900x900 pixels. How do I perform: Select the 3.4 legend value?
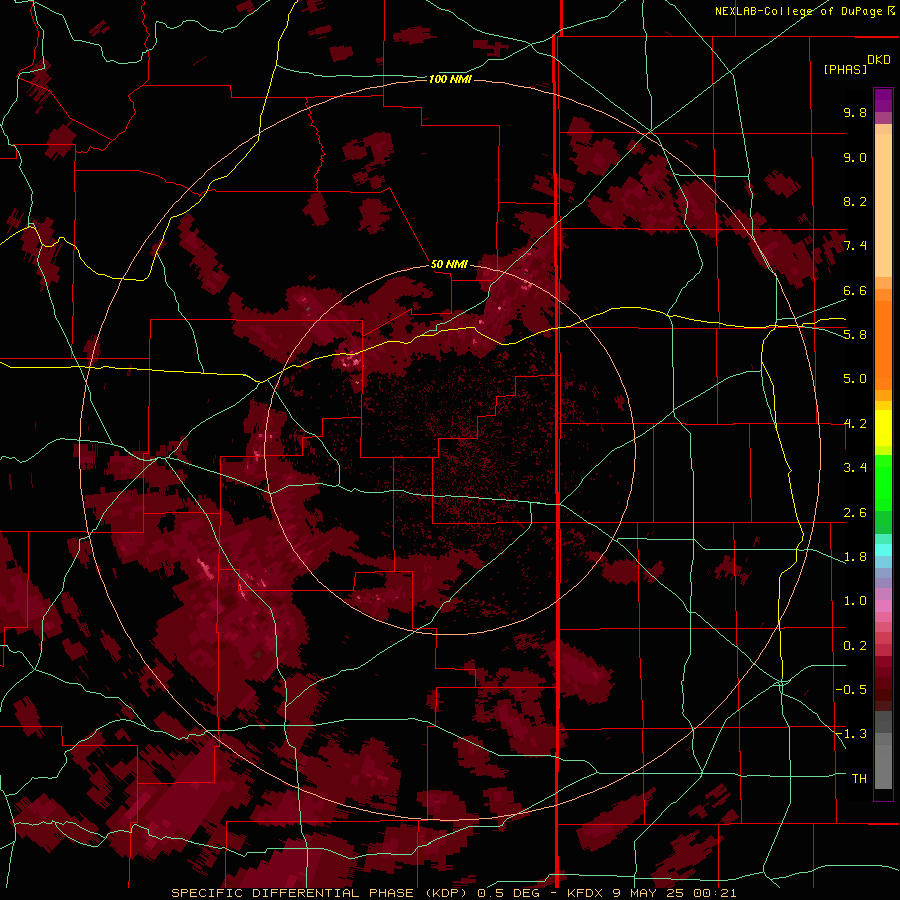pos(855,468)
